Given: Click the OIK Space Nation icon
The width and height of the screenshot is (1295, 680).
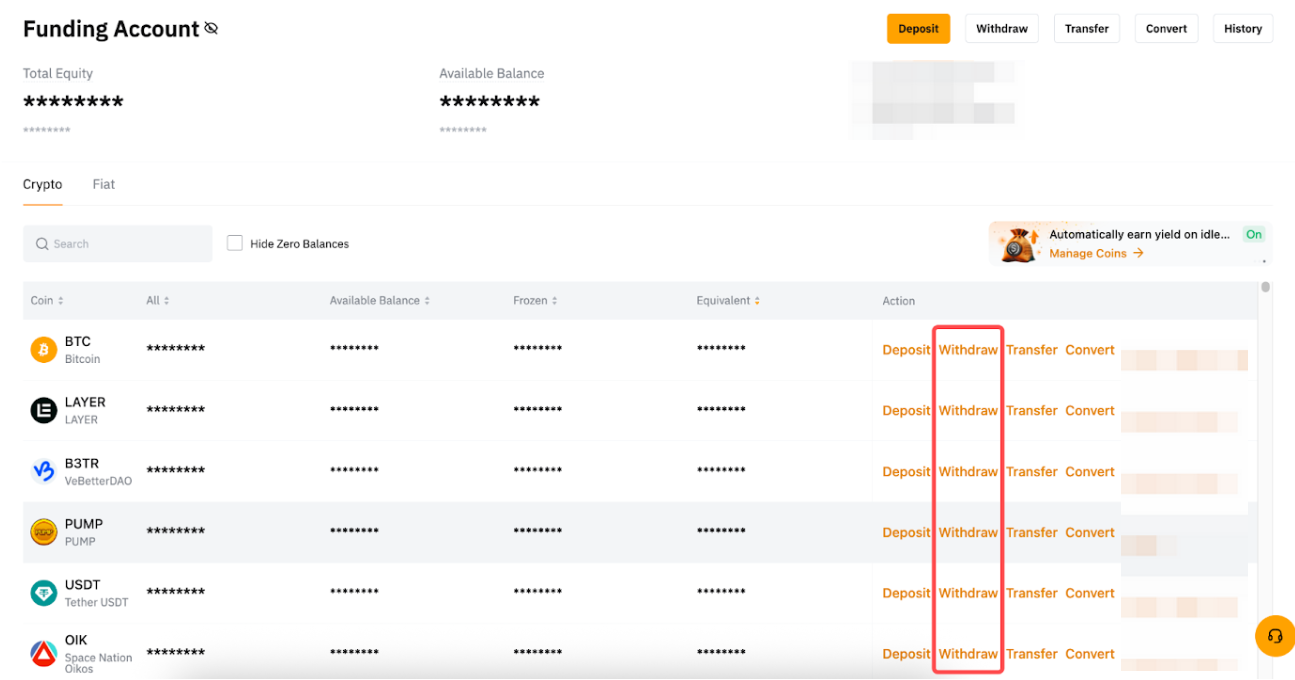Looking at the screenshot, I should [43, 653].
